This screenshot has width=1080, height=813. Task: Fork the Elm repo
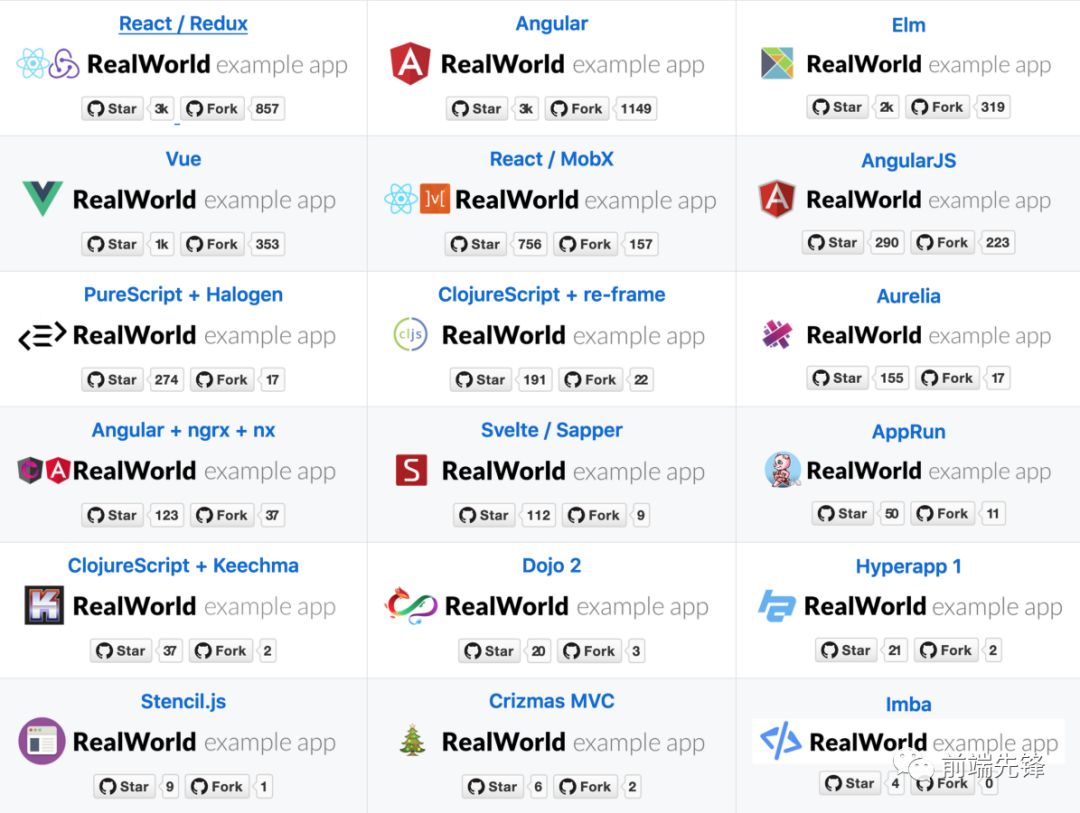[x=937, y=107]
